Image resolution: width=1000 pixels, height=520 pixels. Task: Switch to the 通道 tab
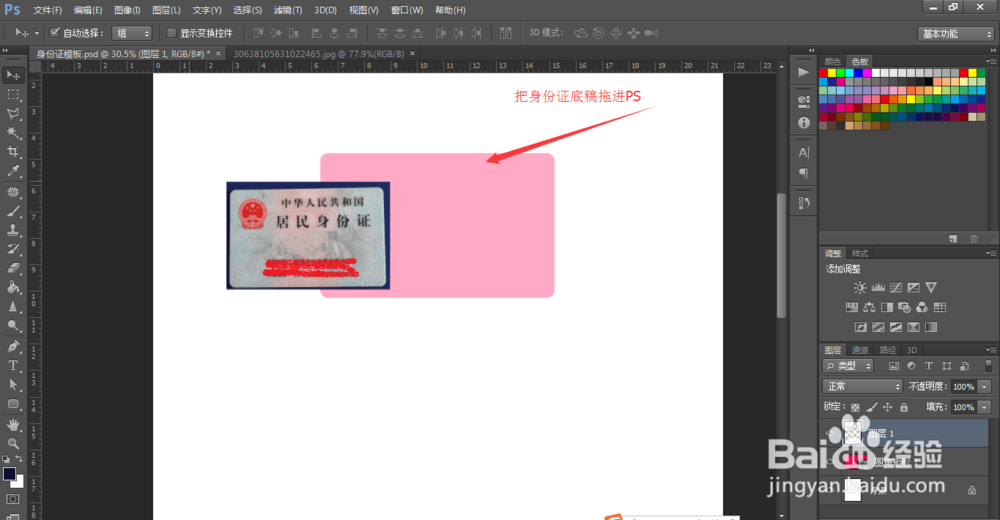tap(860, 350)
